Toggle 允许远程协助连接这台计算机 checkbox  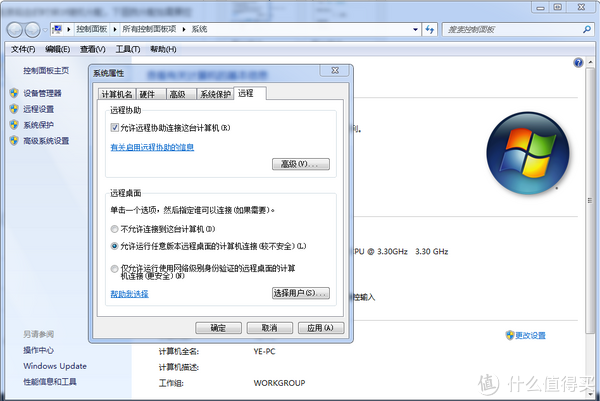coord(114,127)
